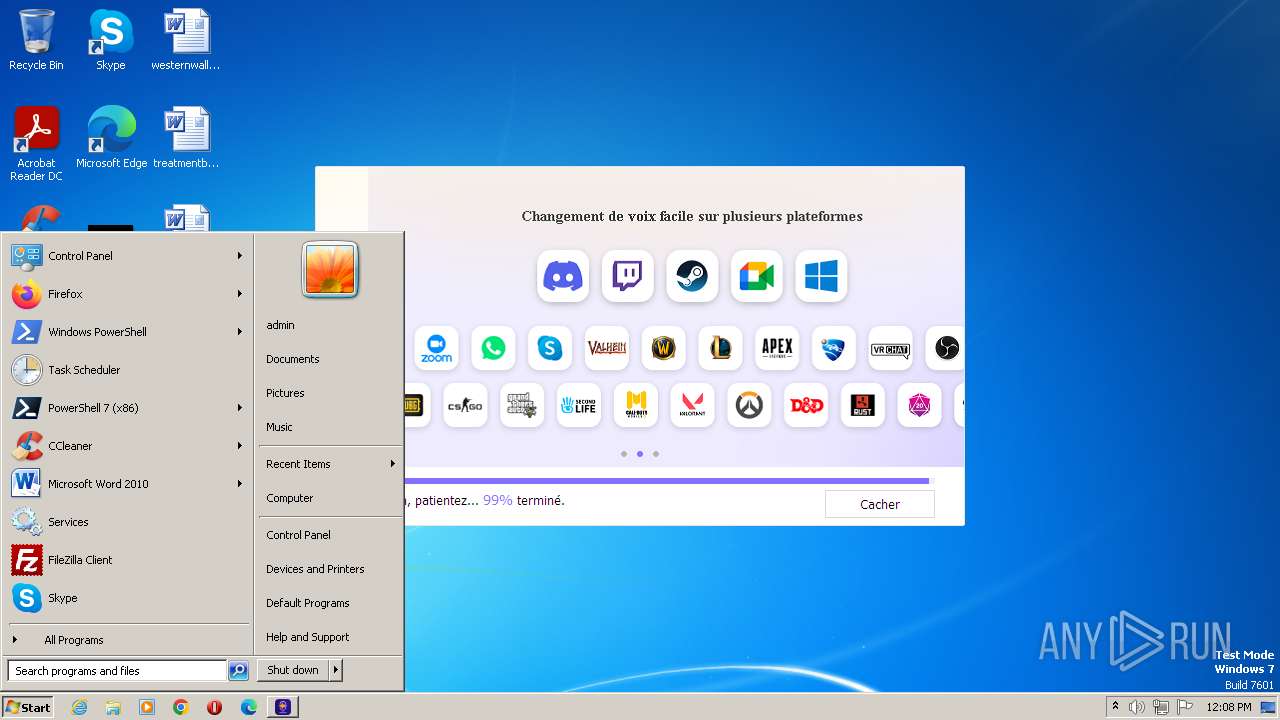Click the Discord platform icon in installer
The height and width of the screenshot is (720, 1280).
[563, 276]
